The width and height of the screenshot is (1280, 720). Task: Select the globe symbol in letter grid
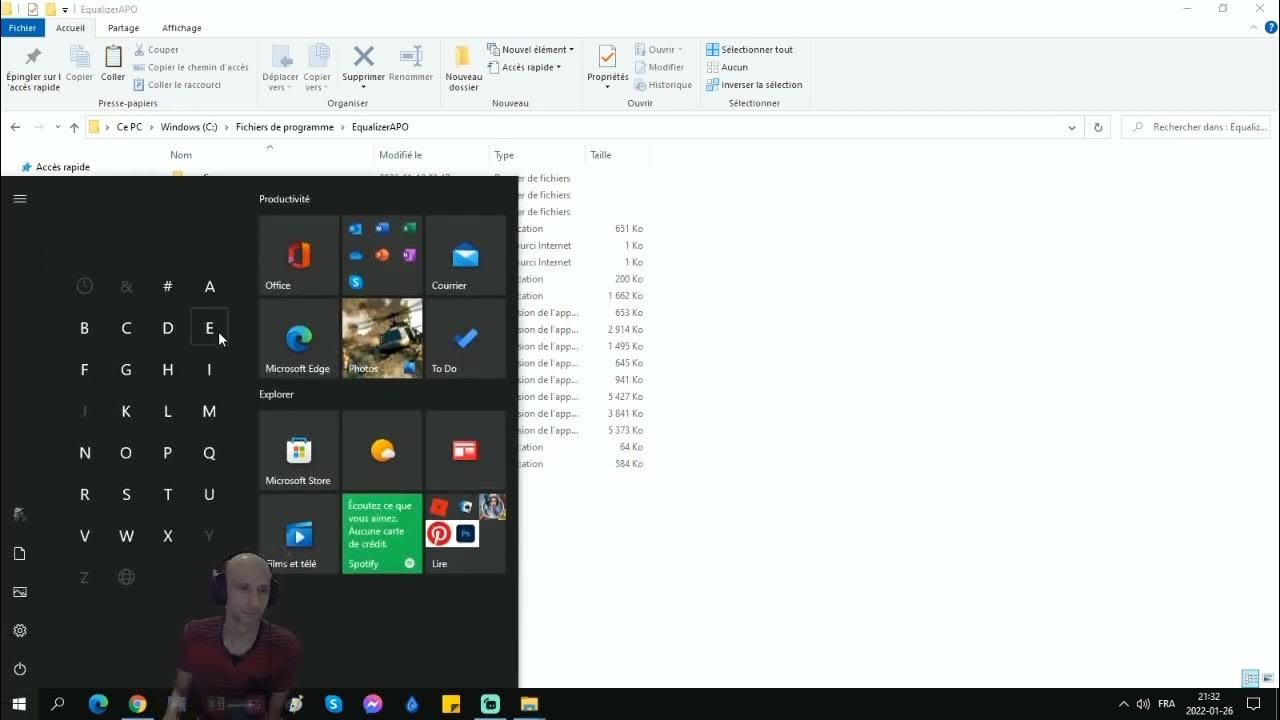click(126, 577)
